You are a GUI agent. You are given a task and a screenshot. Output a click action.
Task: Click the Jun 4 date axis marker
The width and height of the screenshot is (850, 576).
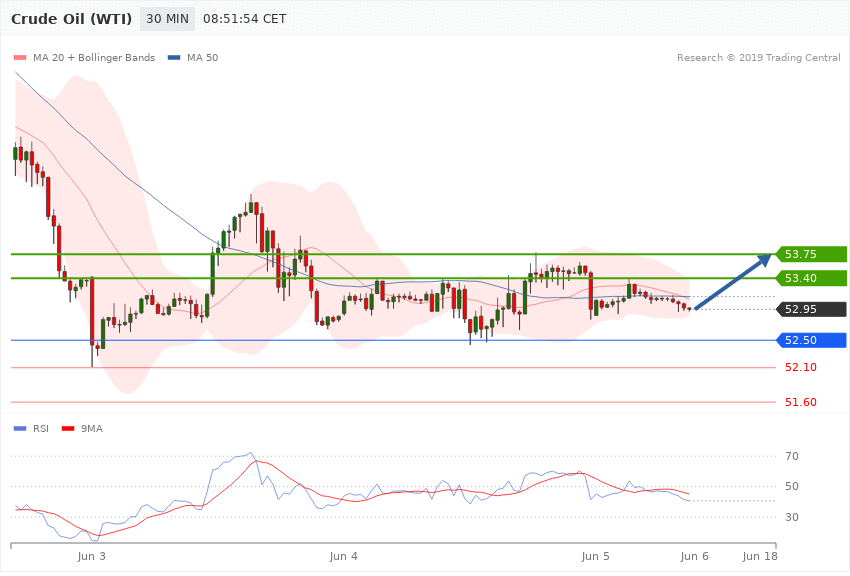click(344, 556)
